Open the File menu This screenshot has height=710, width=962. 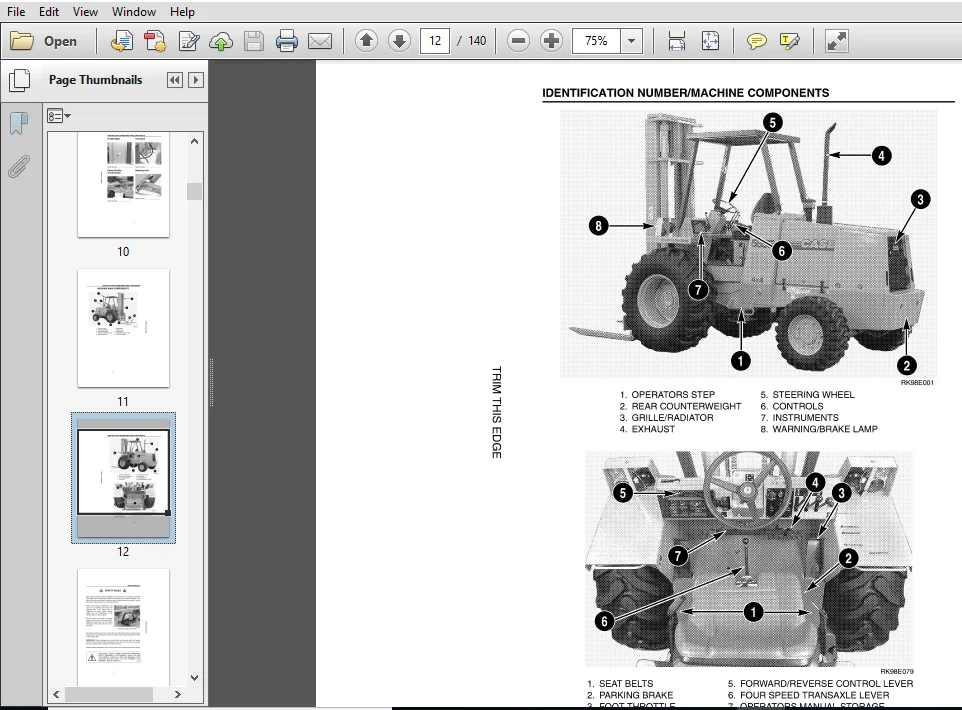coord(16,12)
